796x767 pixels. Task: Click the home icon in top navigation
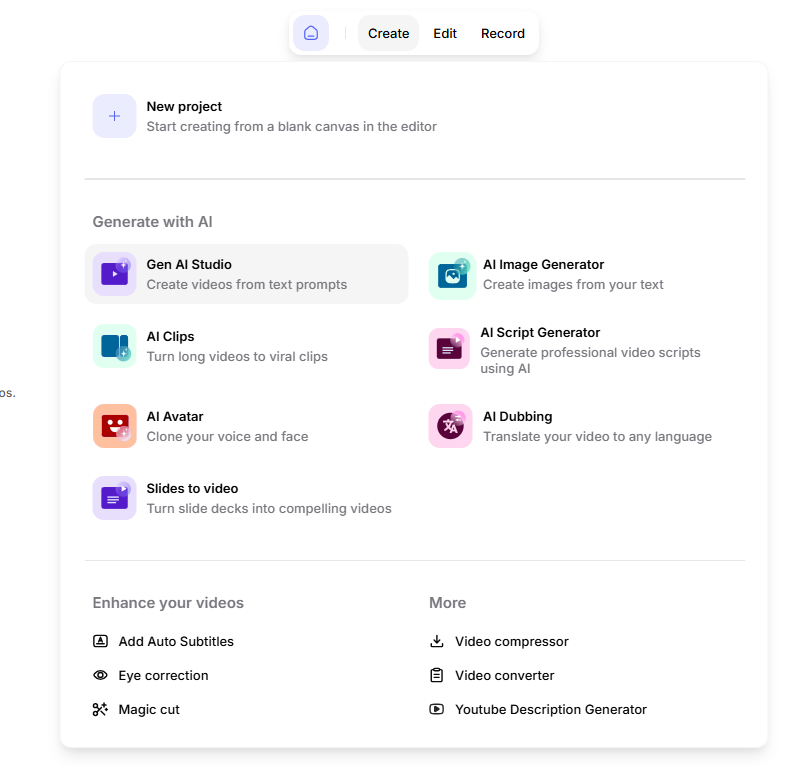pos(311,33)
